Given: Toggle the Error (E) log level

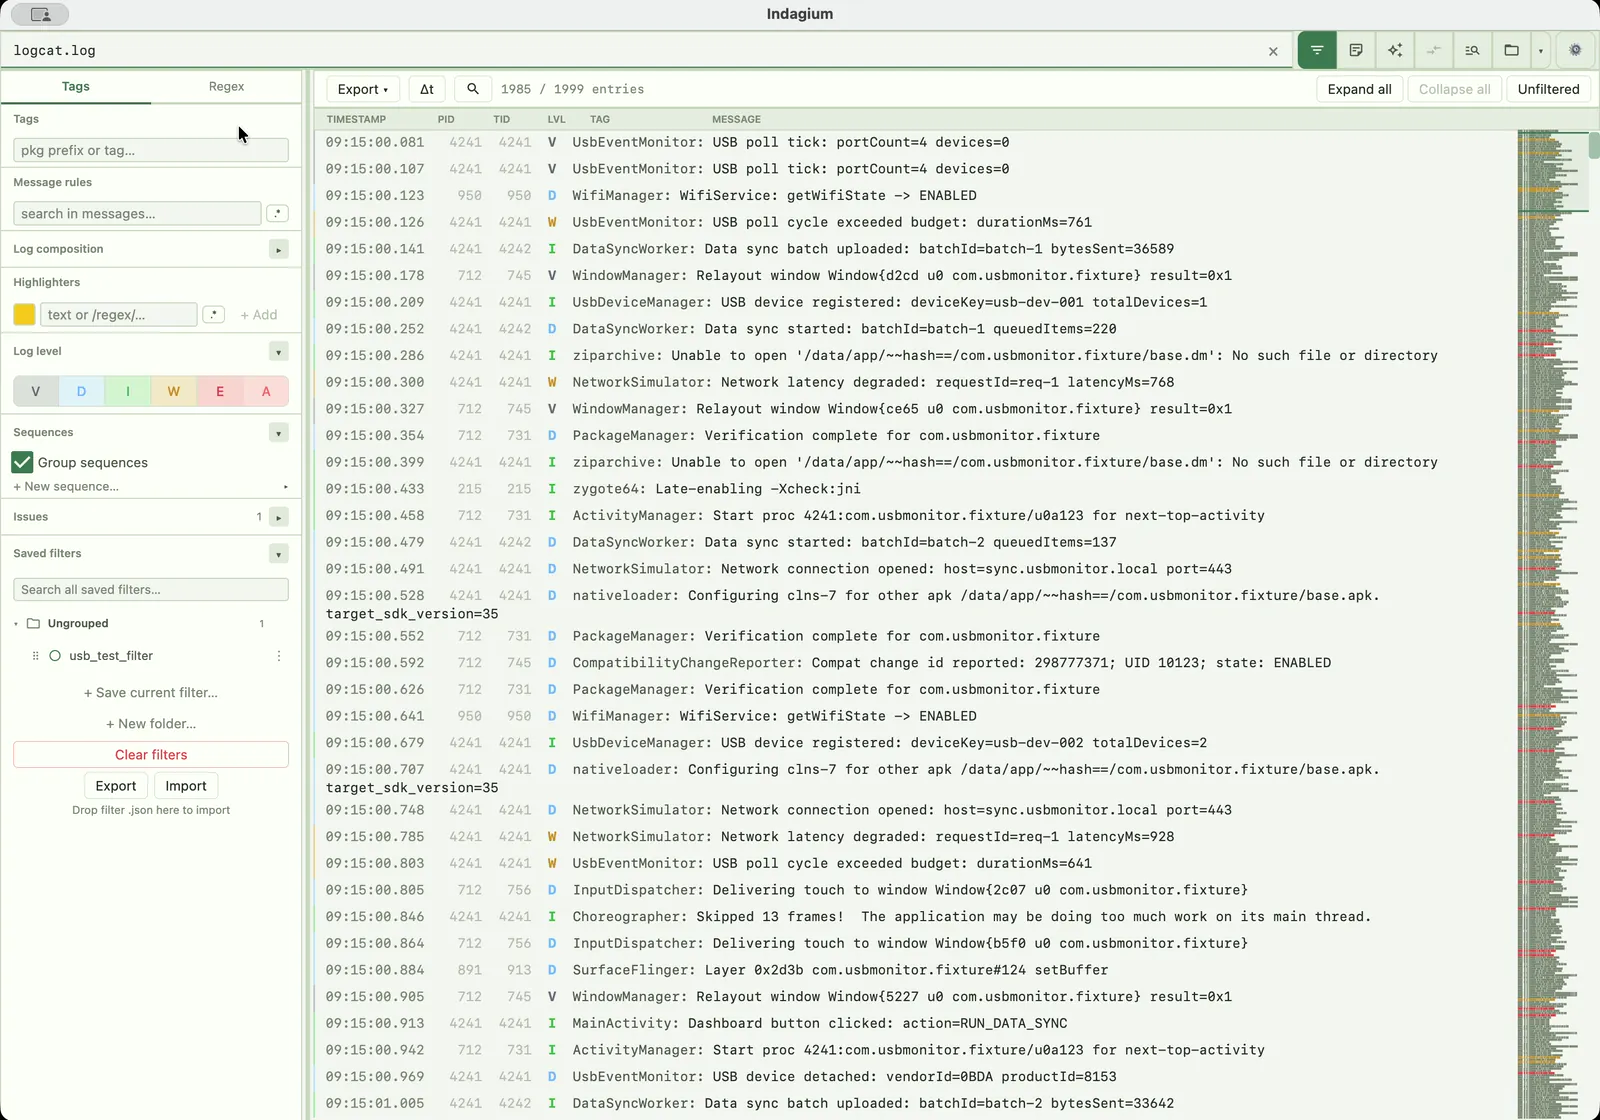Looking at the screenshot, I should pyautogui.click(x=220, y=391).
